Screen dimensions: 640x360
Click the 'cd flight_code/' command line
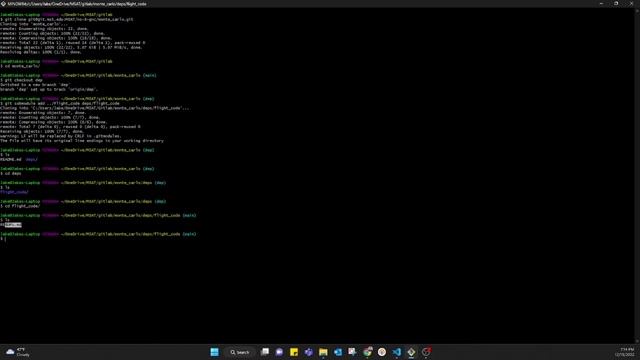(x=20, y=206)
